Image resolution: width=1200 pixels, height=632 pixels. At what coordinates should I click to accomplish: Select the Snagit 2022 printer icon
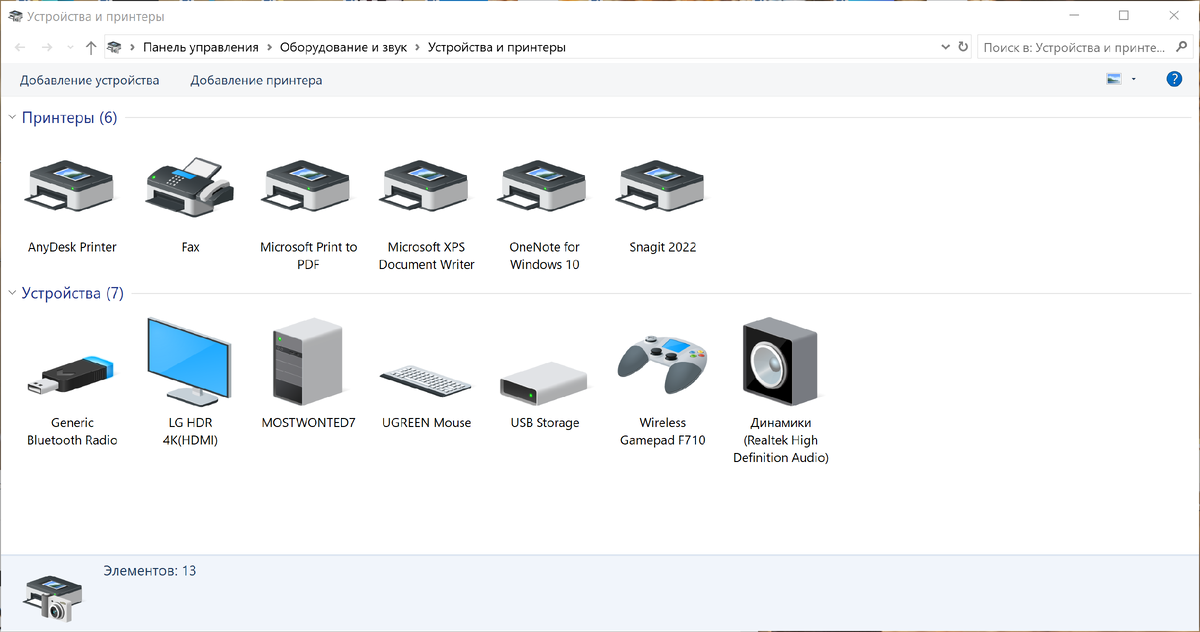pos(662,188)
